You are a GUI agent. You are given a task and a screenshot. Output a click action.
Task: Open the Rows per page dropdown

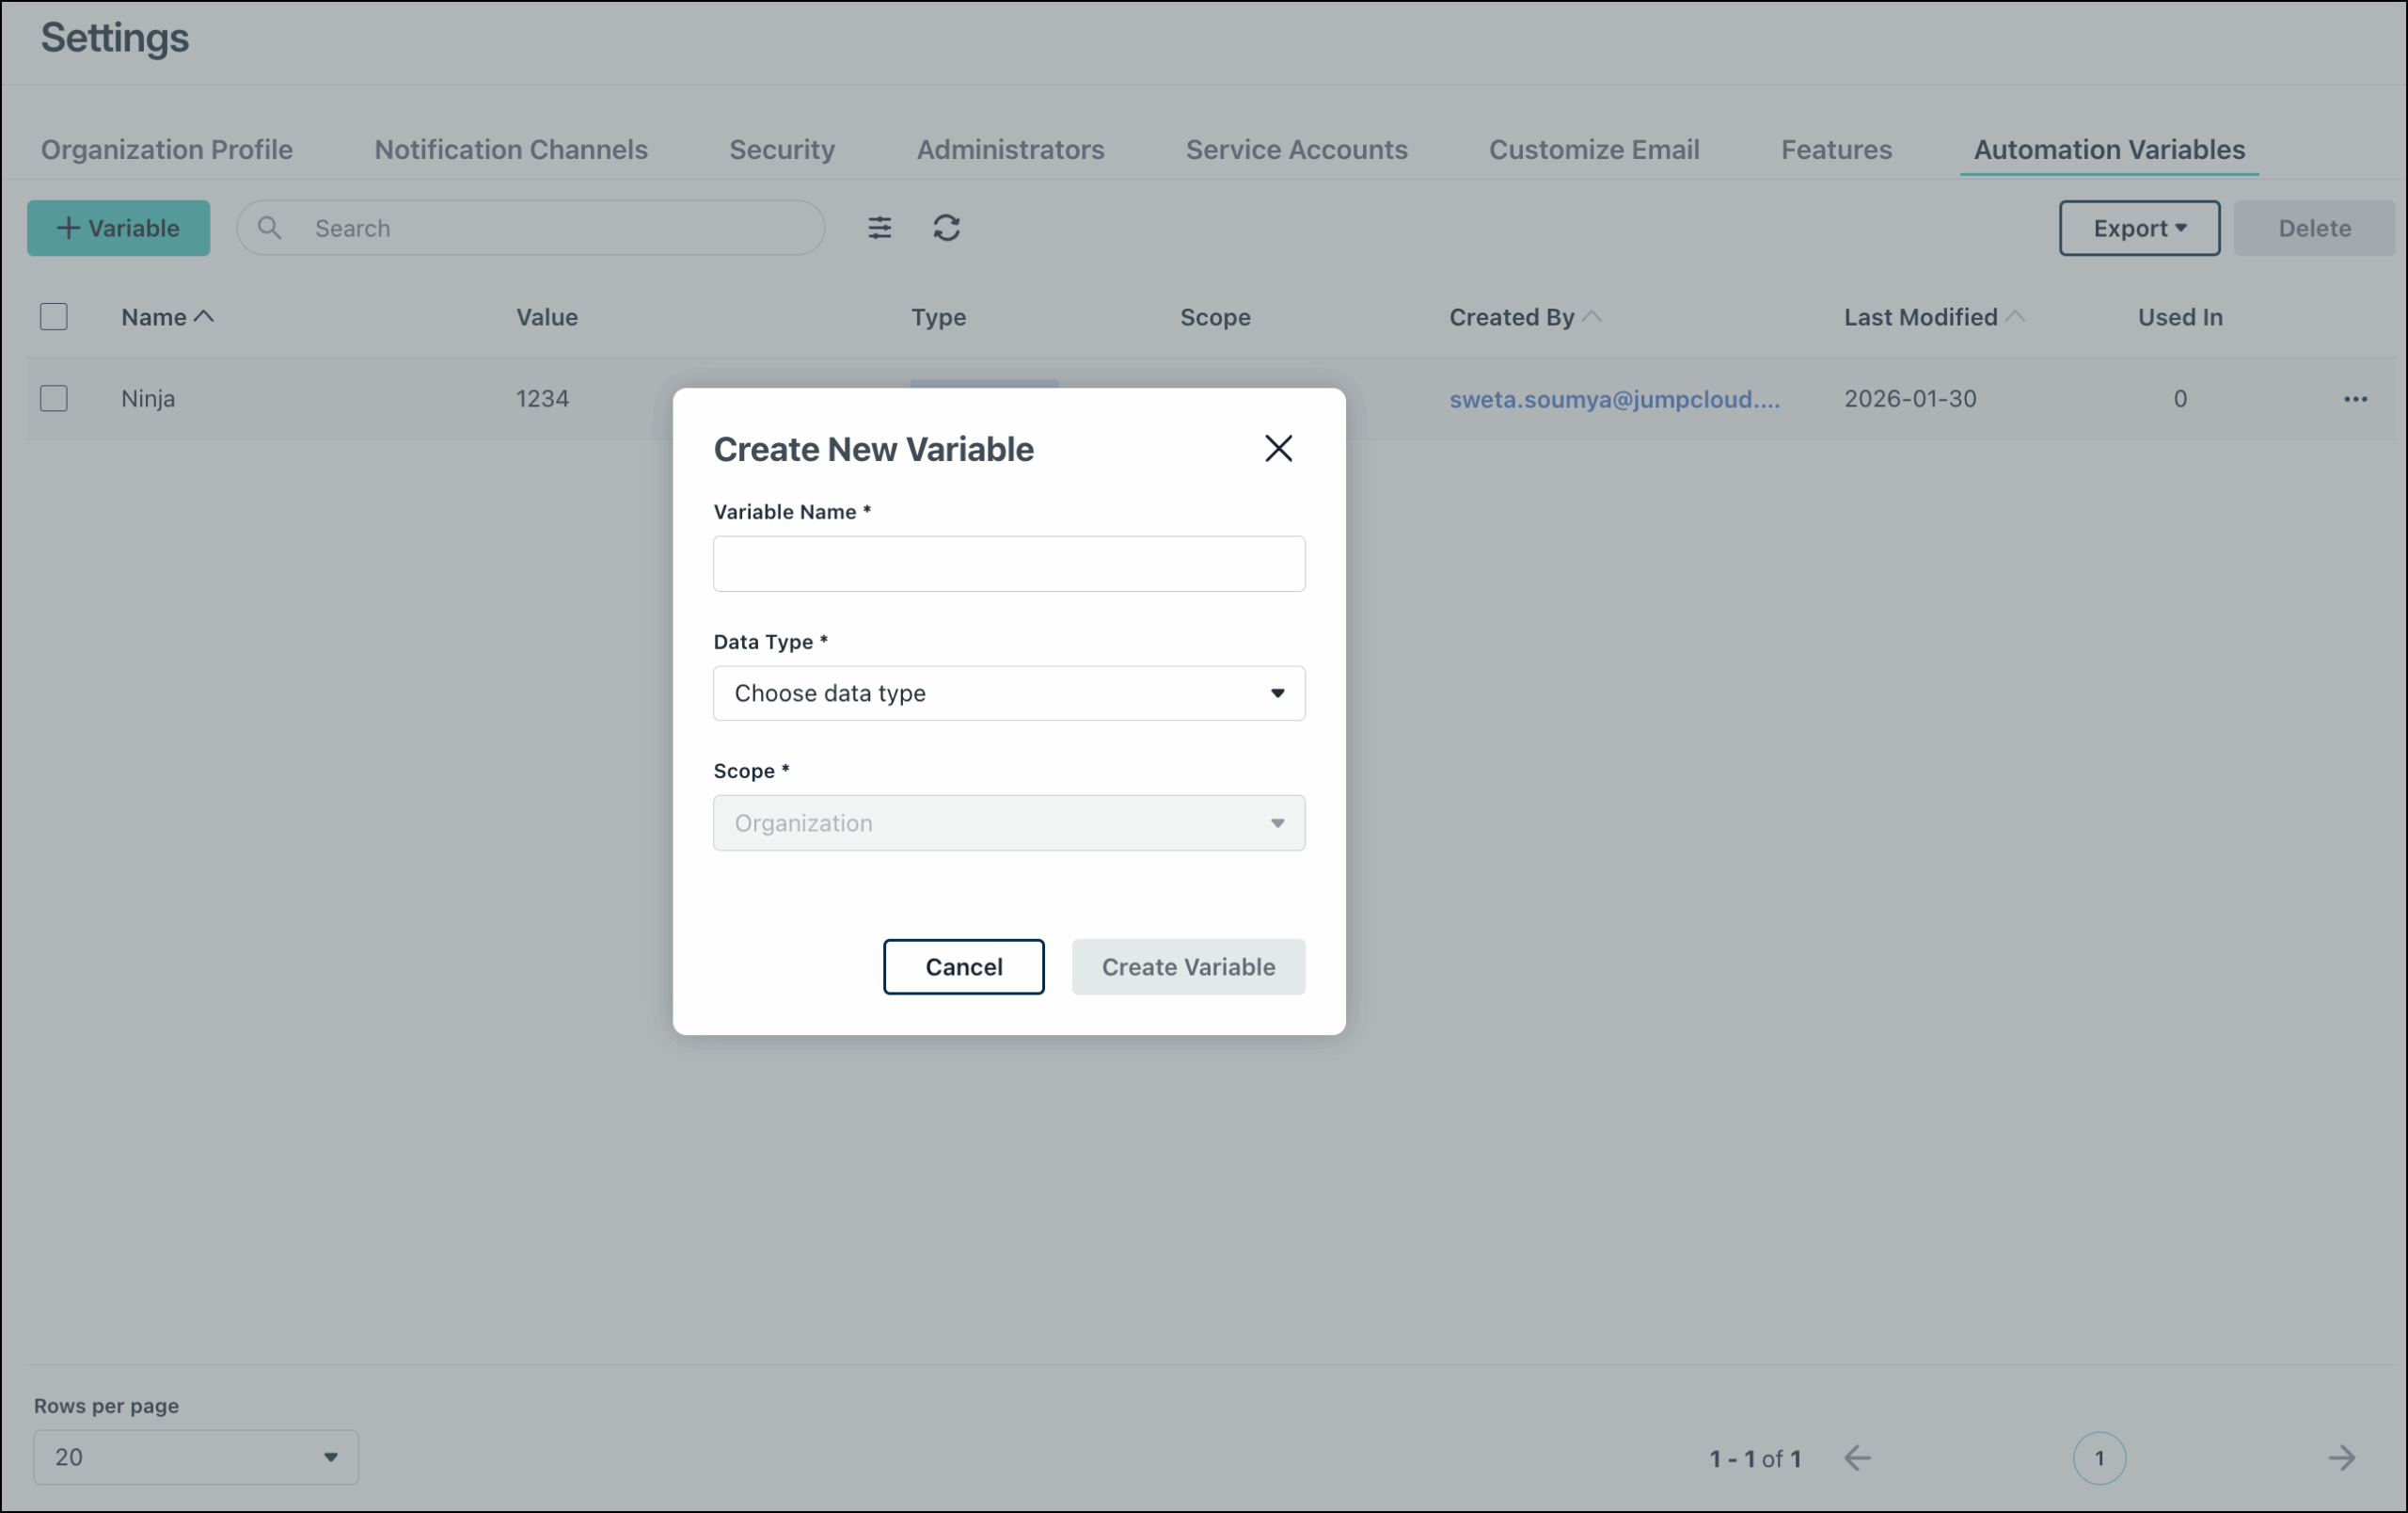click(x=196, y=1457)
